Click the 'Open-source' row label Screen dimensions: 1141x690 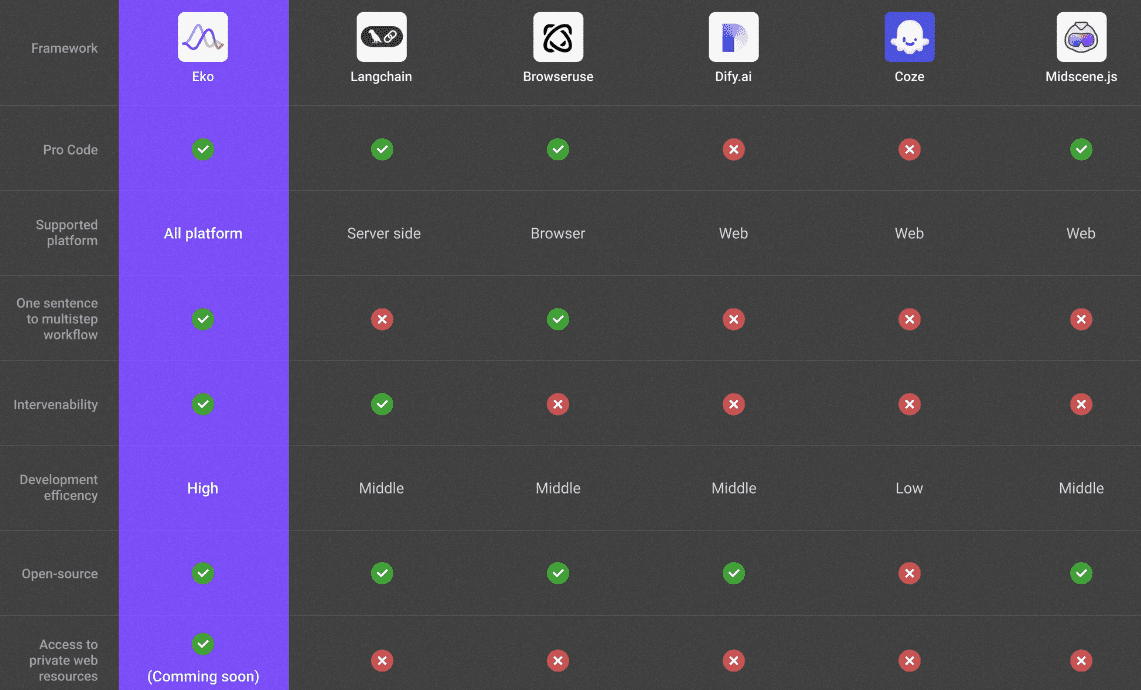(60, 574)
